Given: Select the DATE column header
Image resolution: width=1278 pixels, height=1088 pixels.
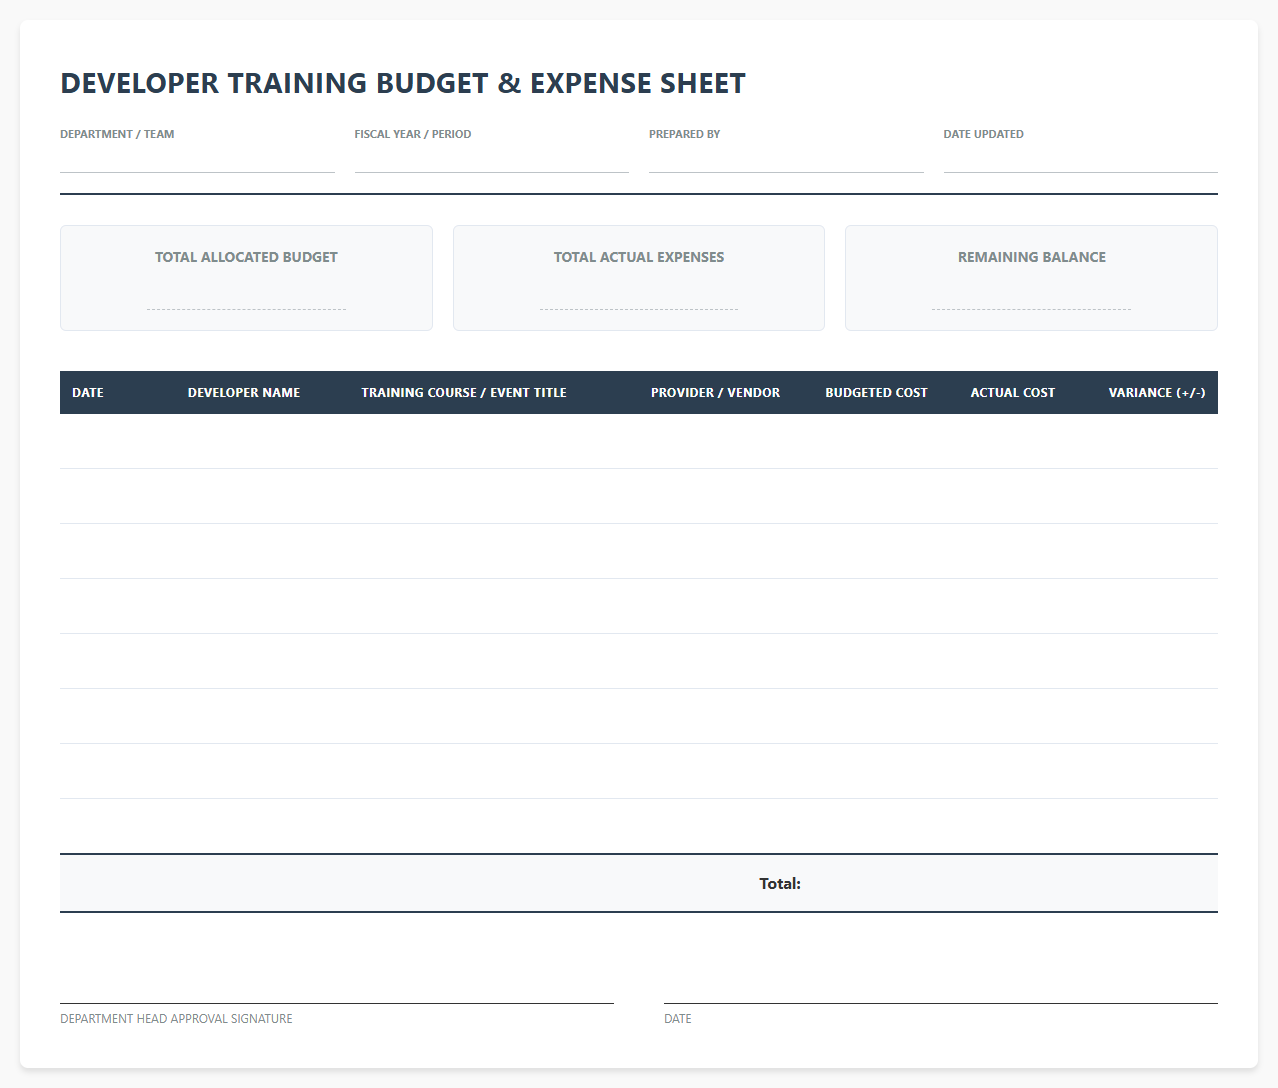Looking at the screenshot, I should 88,393.
